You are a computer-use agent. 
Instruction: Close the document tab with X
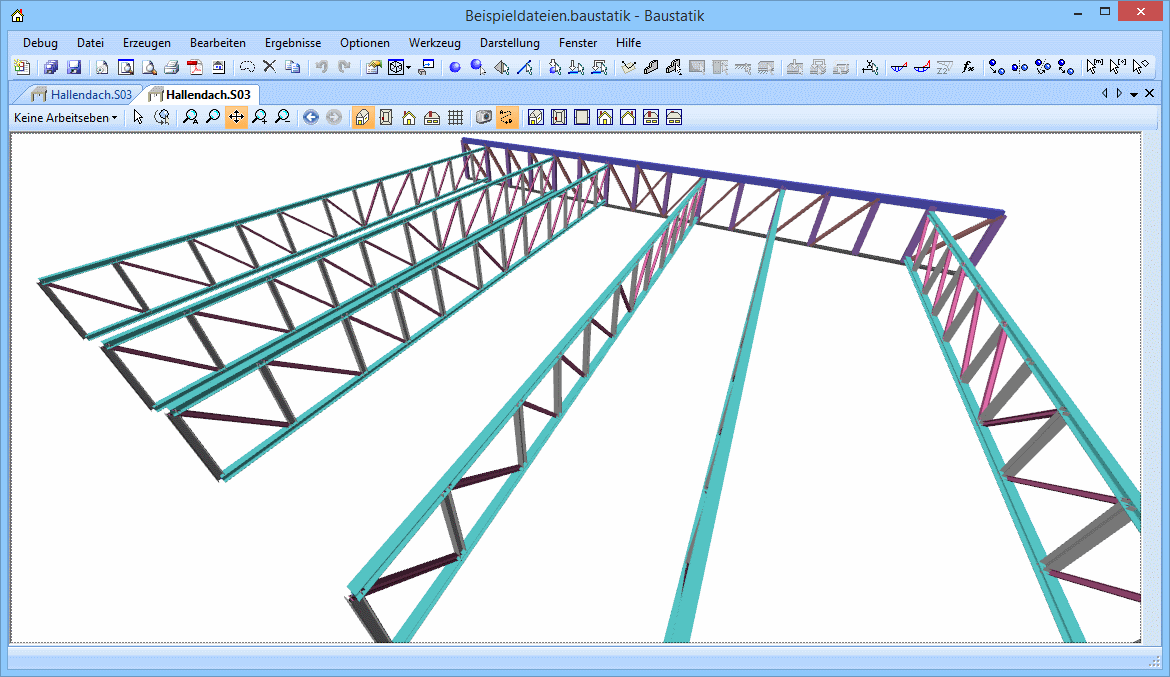1148,93
